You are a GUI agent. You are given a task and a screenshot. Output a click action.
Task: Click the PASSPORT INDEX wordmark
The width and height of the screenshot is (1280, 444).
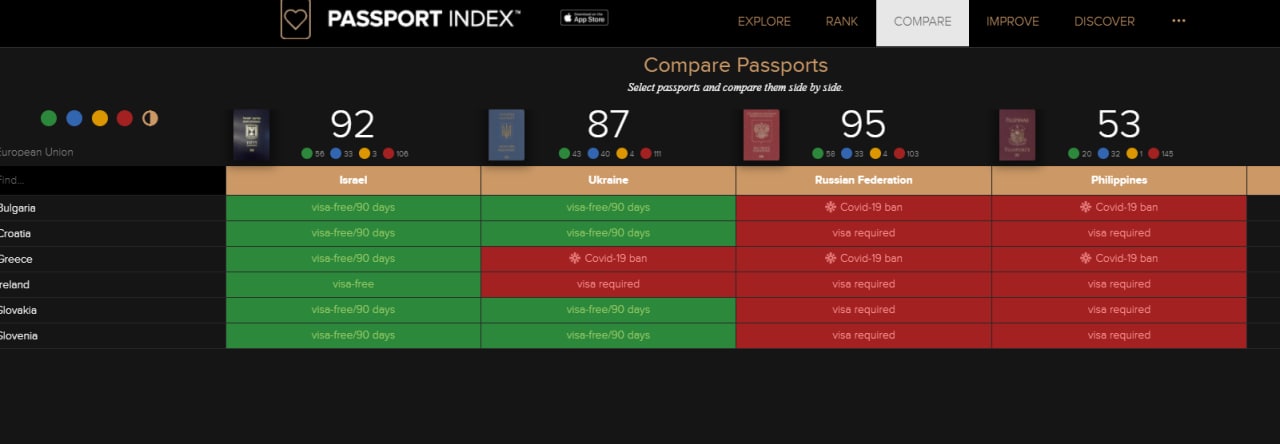[x=423, y=19]
